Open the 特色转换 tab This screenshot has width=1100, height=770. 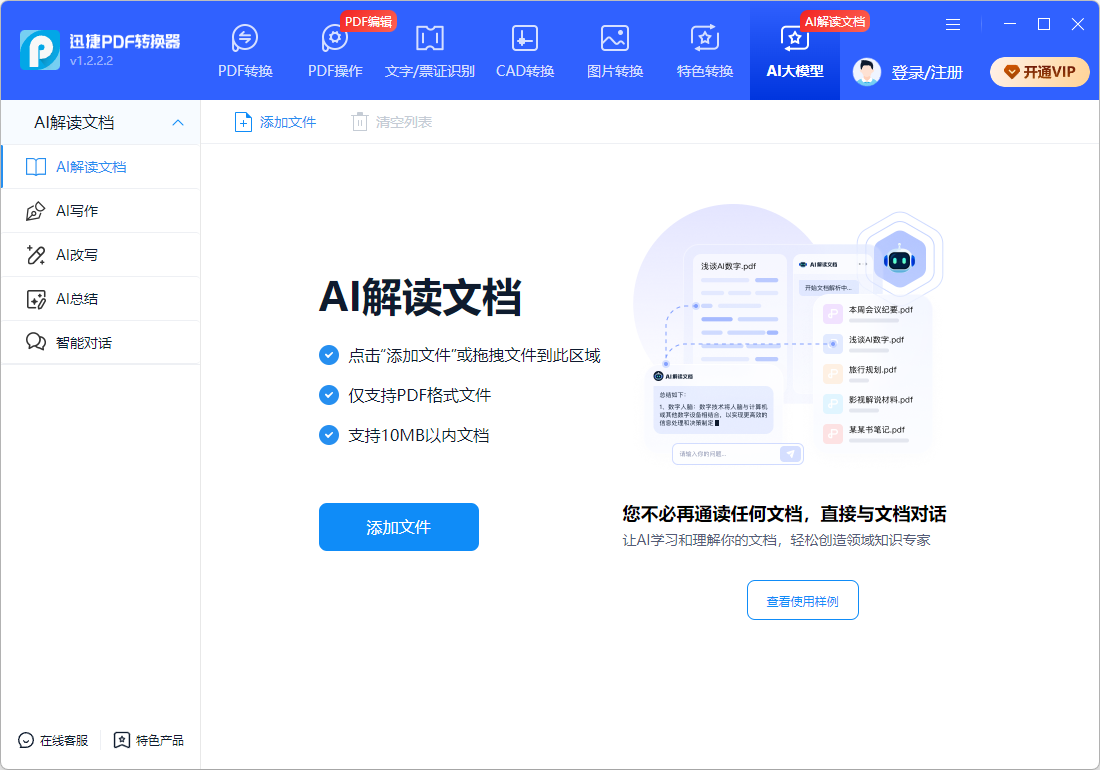704,50
